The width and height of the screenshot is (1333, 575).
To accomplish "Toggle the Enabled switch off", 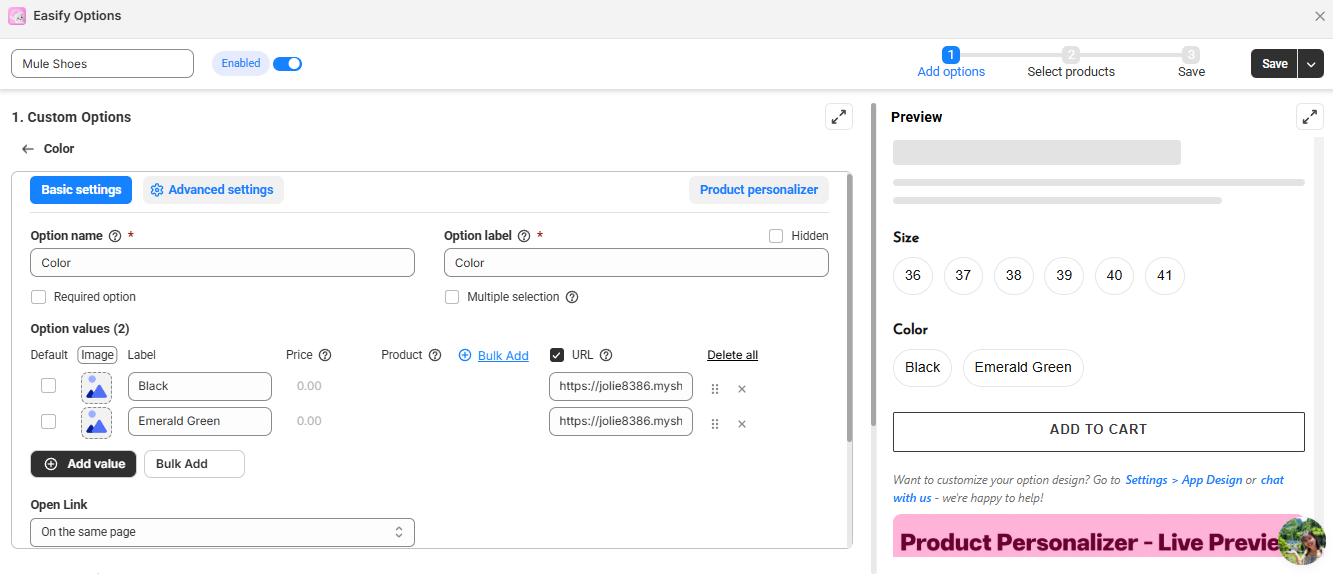I will [287, 64].
